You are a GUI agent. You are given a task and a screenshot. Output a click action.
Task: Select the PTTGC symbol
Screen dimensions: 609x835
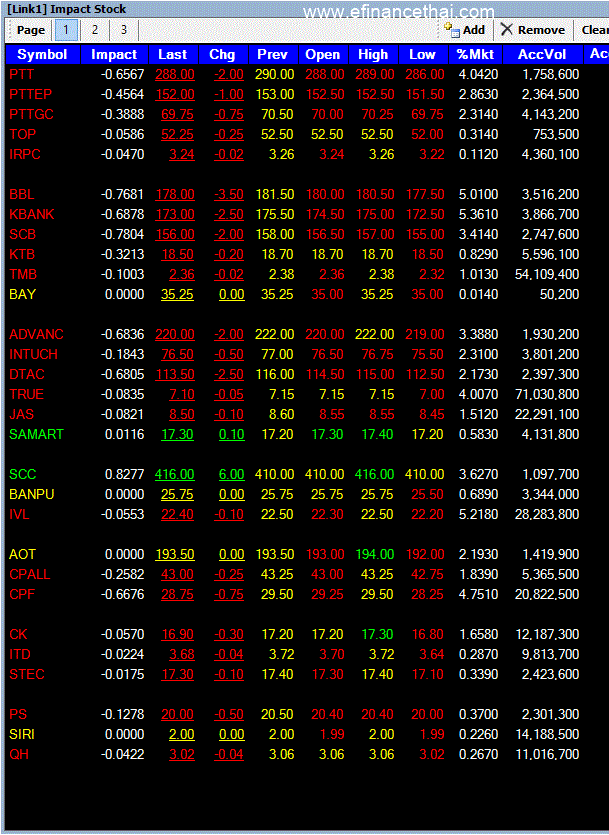(x=31, y=114)
